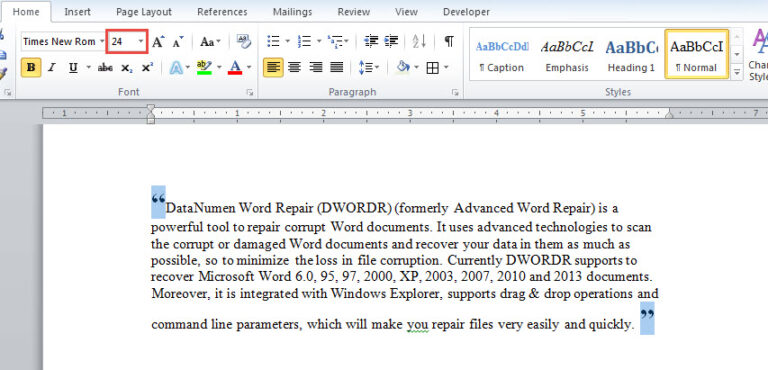Screen dimensions: 768x370
Task: Expand the styles gallery More arrow
Action: 737,73
